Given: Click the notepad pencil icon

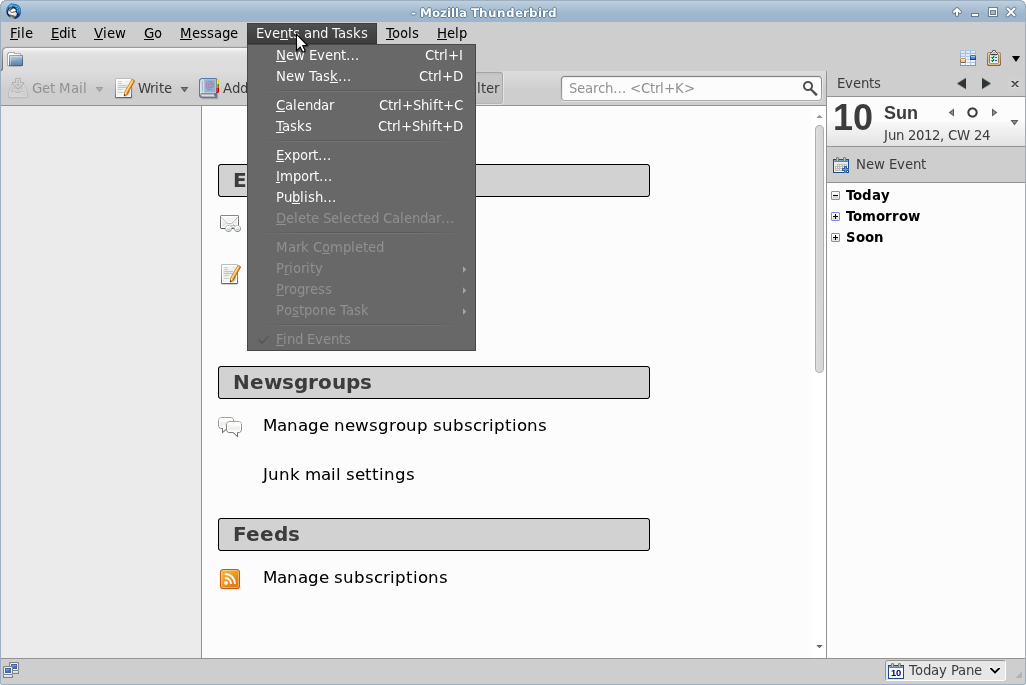Looking at the screenshot, I should 230,274.
